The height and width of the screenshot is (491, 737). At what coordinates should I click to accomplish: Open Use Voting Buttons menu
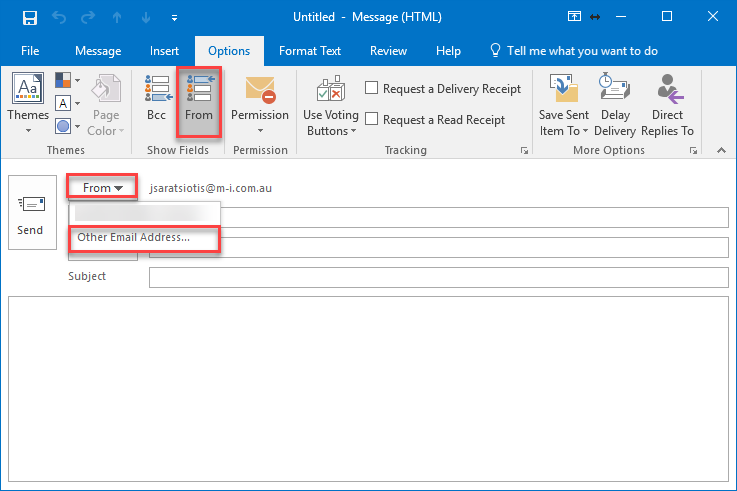(331, 105)
